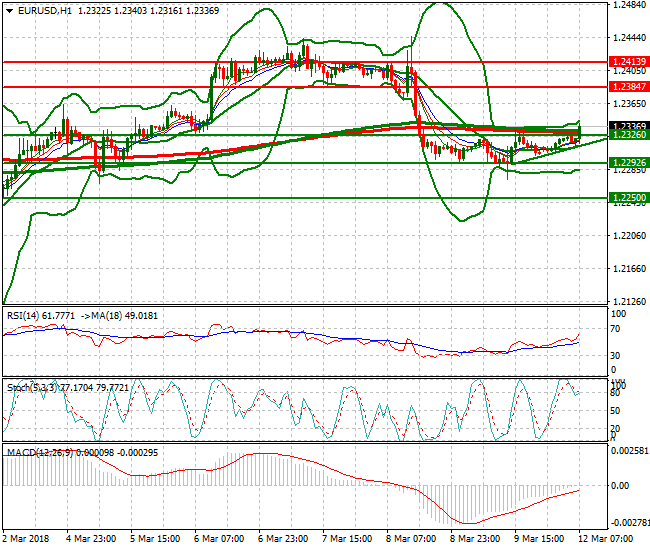The image size is (650, 550).
Task: Click the MACD(12,26,9) indicator label
Action: click(38, 453)
